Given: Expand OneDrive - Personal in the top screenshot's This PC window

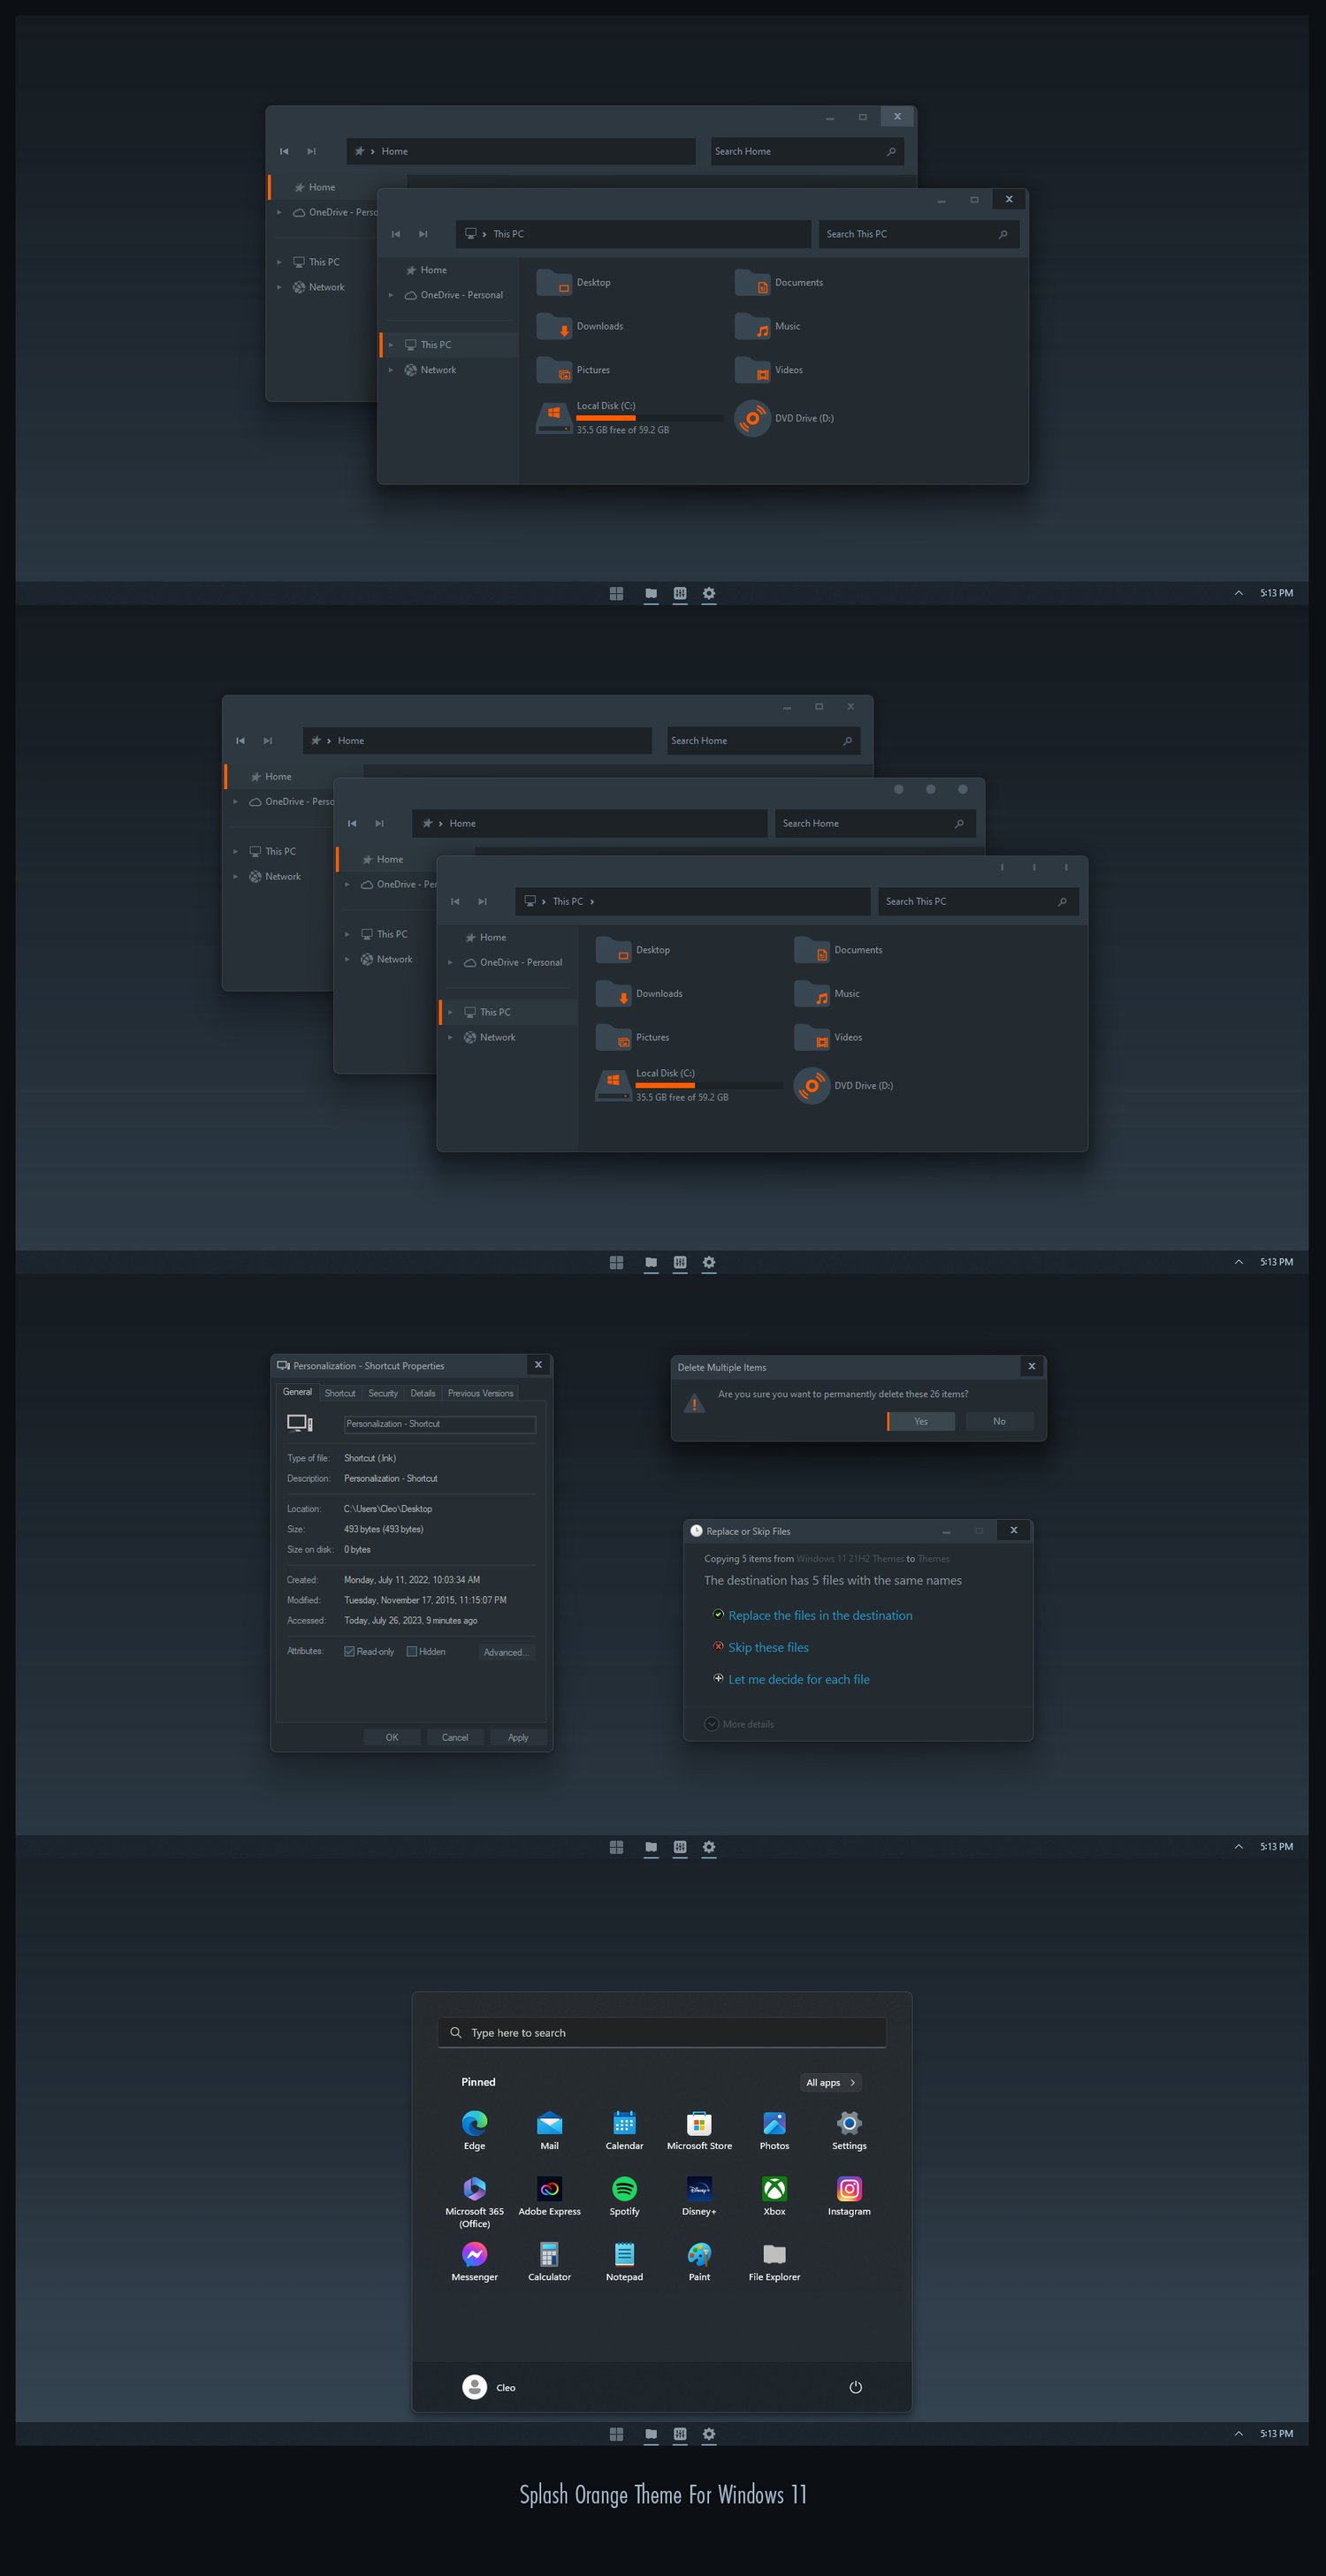Looking at the screenshot, I should click(391, 295).
